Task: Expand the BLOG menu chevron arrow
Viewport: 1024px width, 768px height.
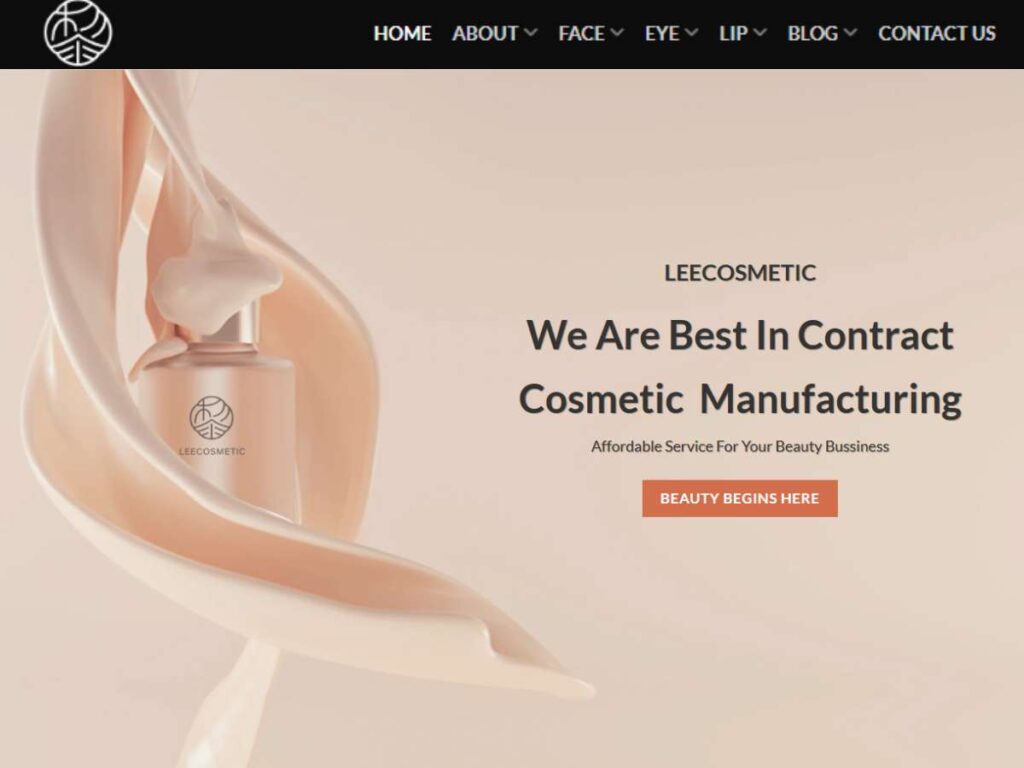Action: click(850, 33)
